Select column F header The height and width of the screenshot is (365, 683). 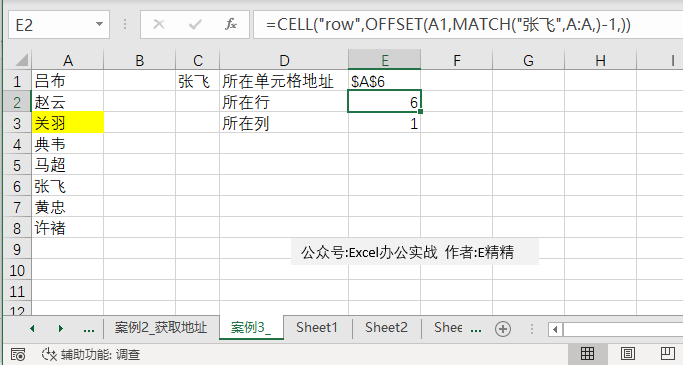456,60
